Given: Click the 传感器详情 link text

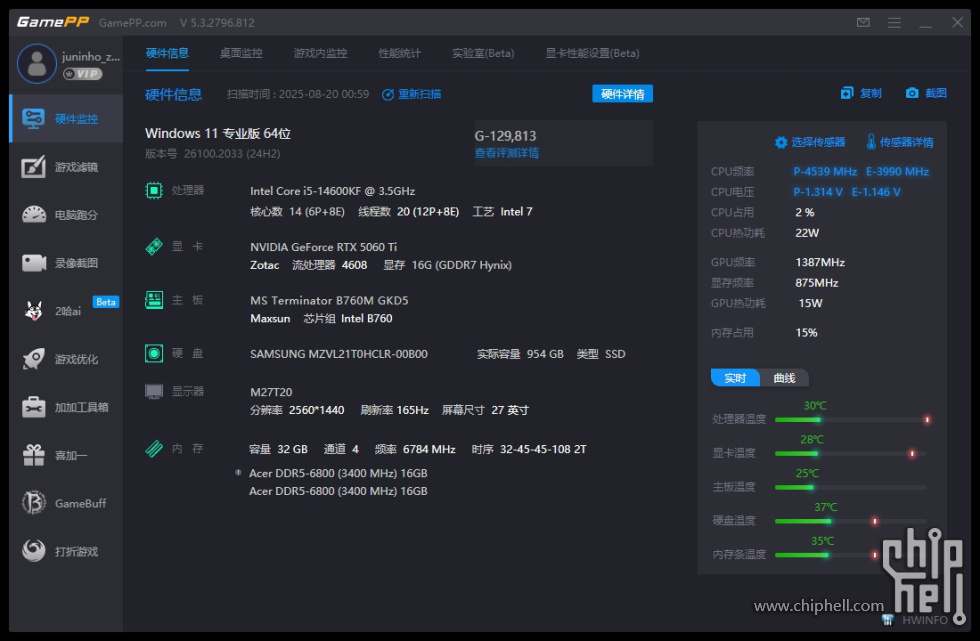Looking at the screenshot, I should (907, 142).
